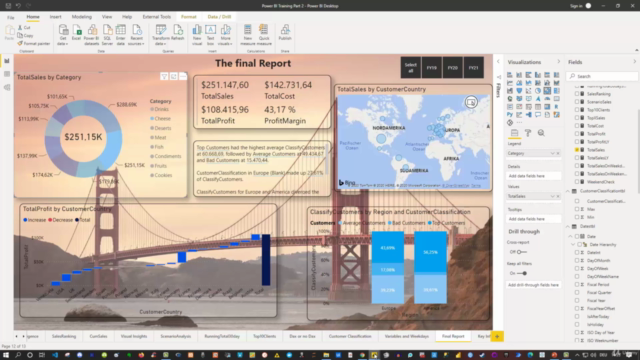Click the Add drill-through fields well
The width and height of the screenshot is (640, 360).
[533, 285]
